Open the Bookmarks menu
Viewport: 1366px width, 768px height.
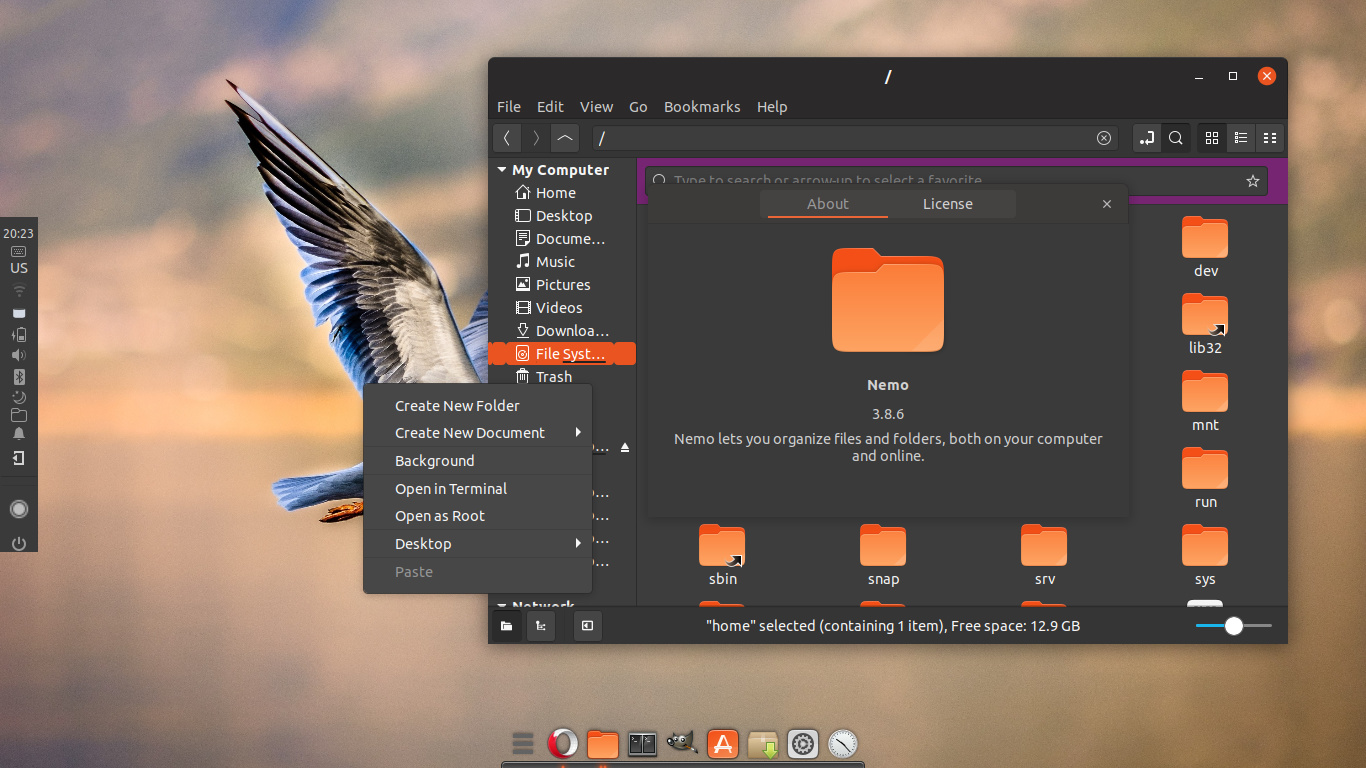pos(702,107)
